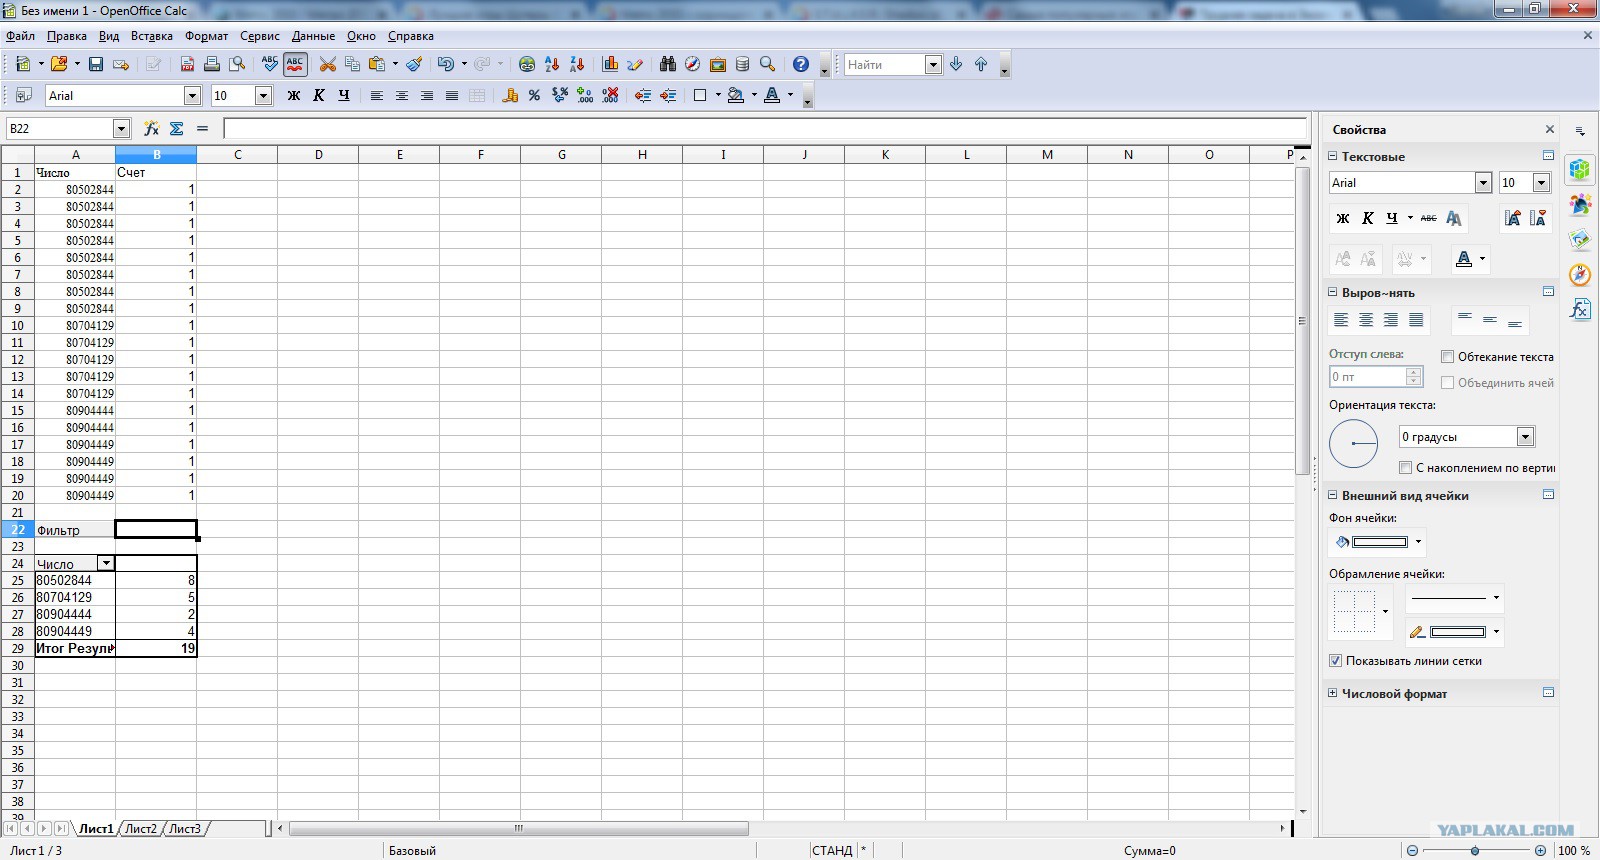Open the Вставка menu
The image size is (1600, 860).
coord(152,36)
